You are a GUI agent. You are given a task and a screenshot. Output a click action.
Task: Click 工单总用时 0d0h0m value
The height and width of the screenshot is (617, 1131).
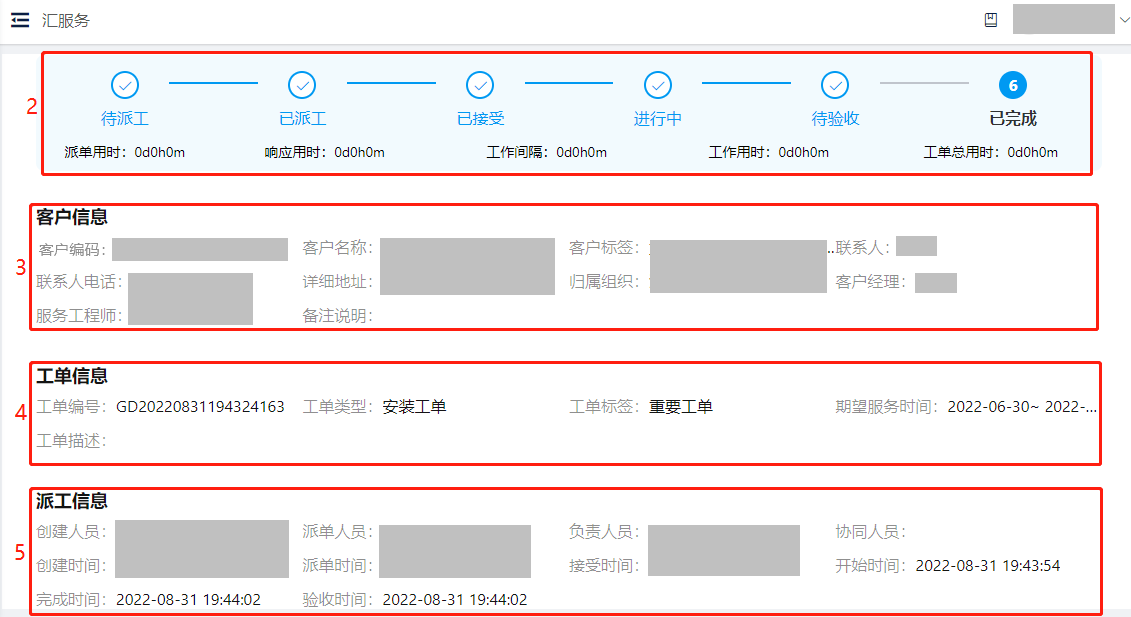pos(1033,152)
